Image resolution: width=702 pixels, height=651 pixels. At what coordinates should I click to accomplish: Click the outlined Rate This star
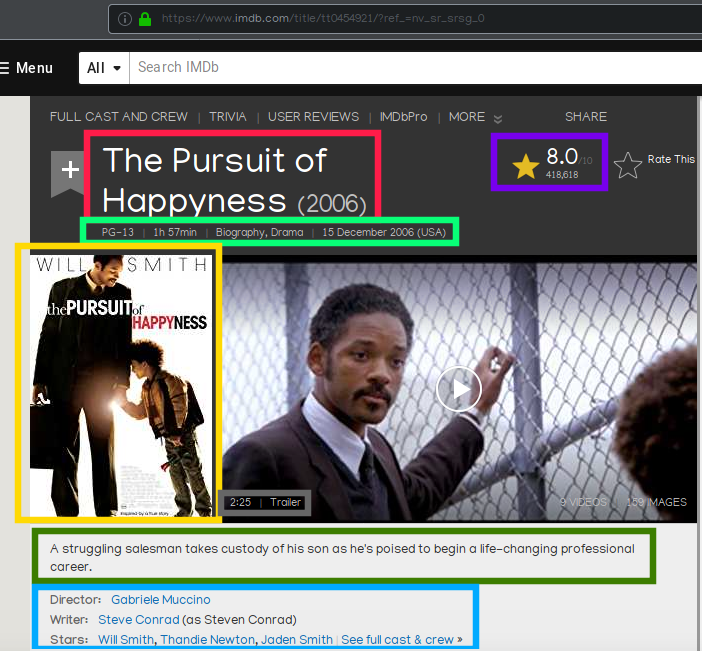click(x=628, y=165)
